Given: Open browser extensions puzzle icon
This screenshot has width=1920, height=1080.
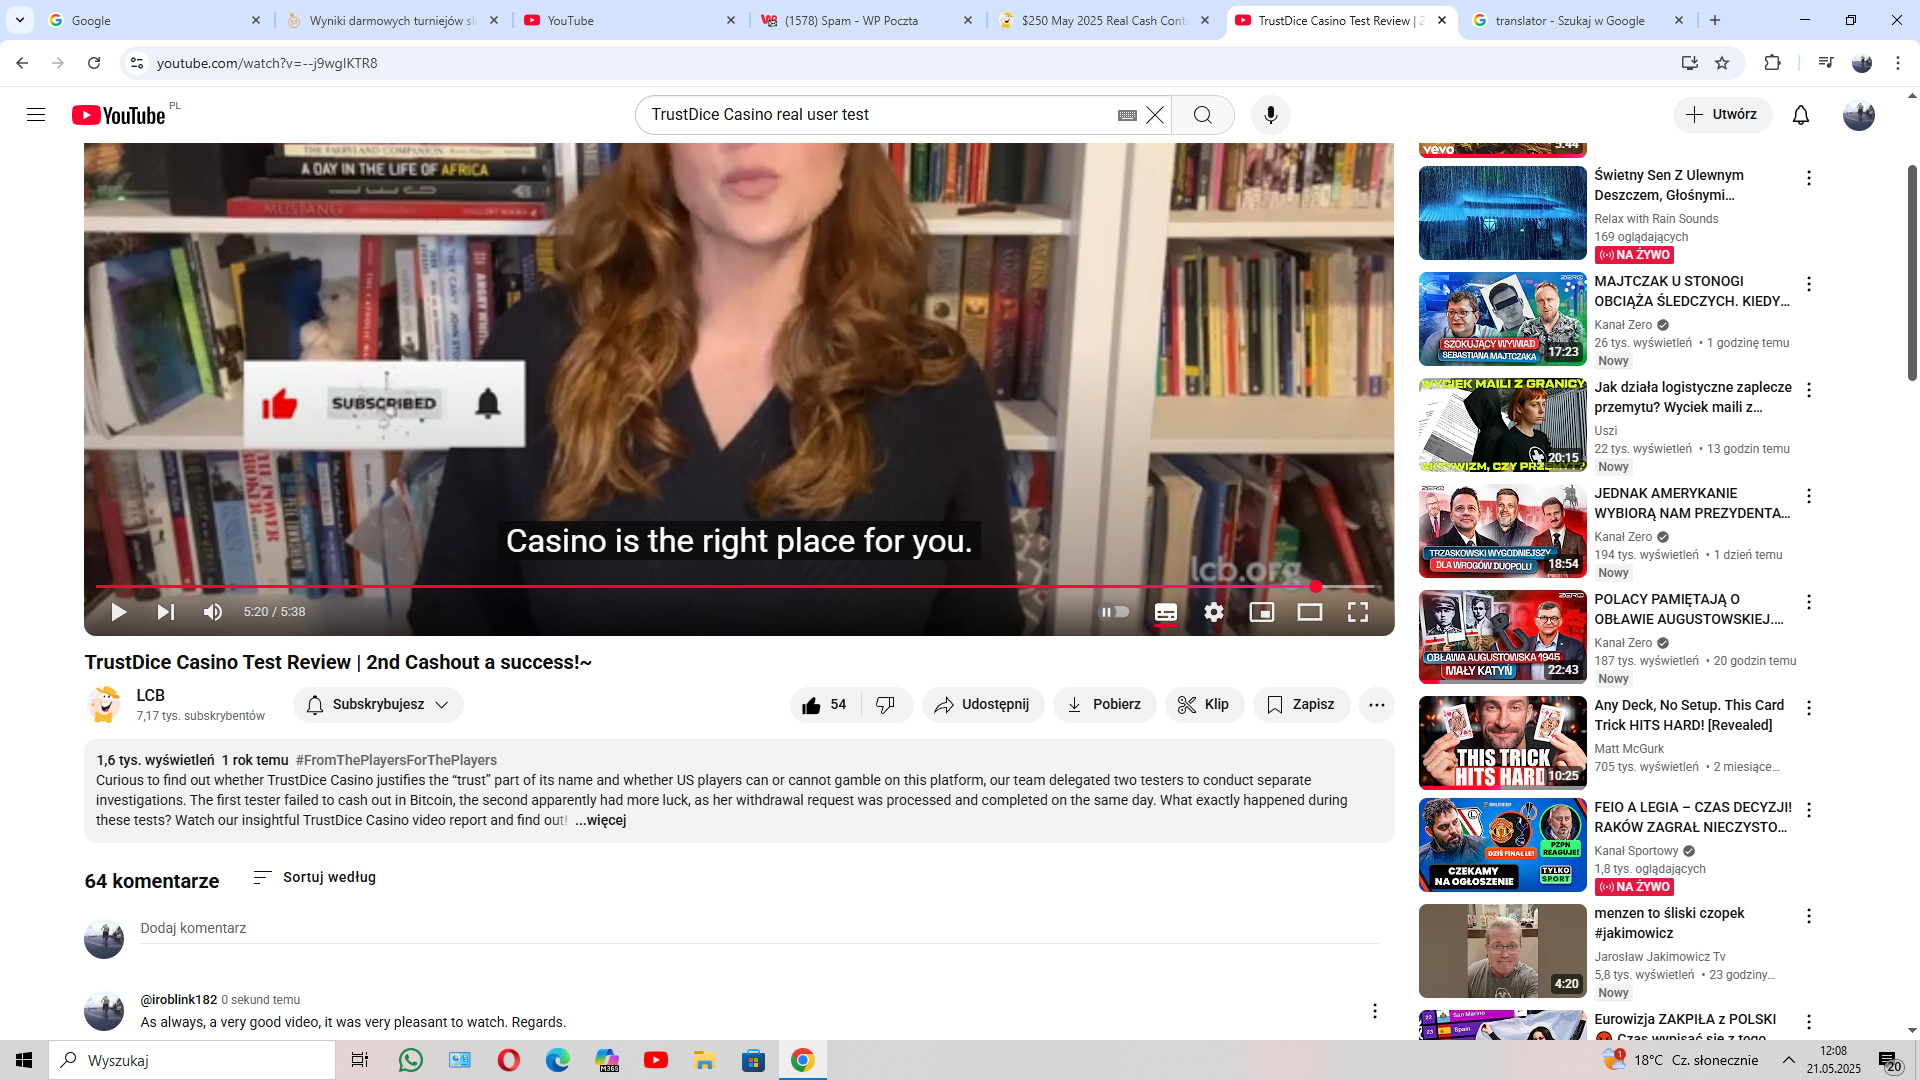Looking at the screenshot, I should [x=1772, y=63].
